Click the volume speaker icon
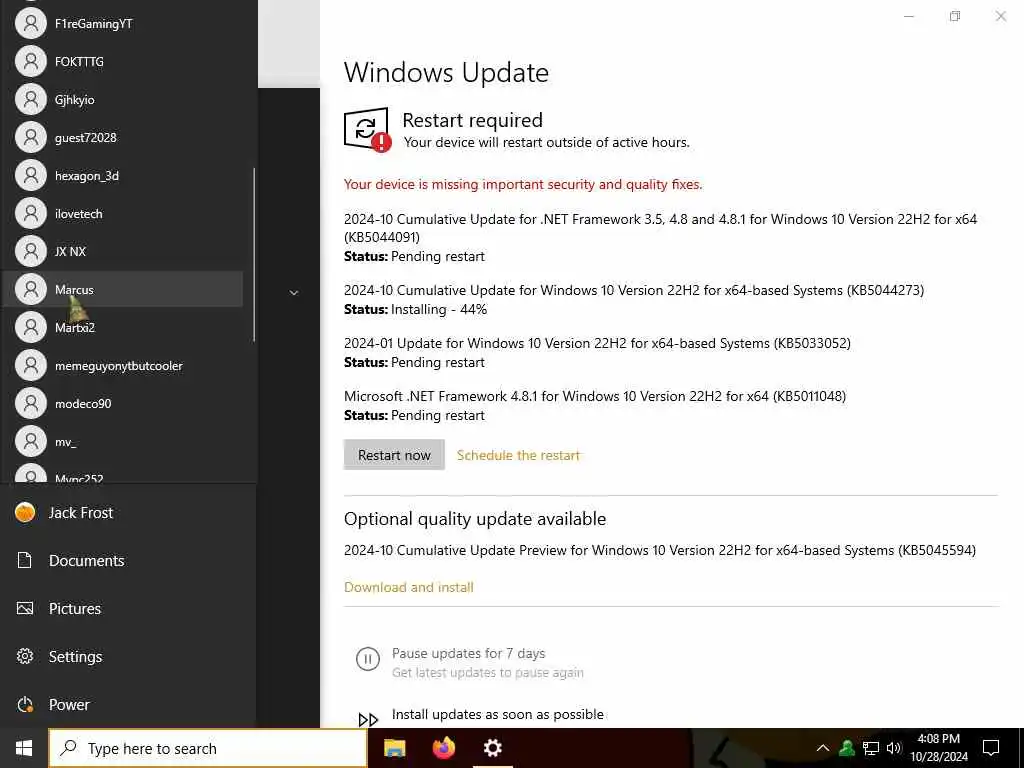 pos(893,748)
